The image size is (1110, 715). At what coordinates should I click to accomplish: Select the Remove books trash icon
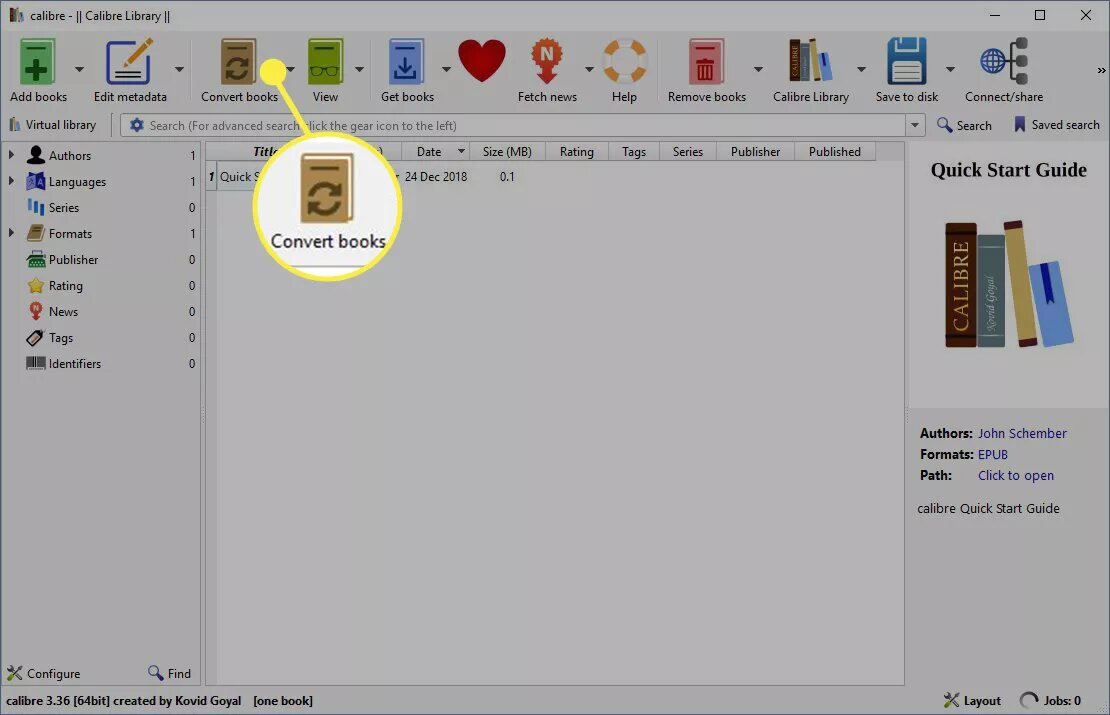pos(706,62)
